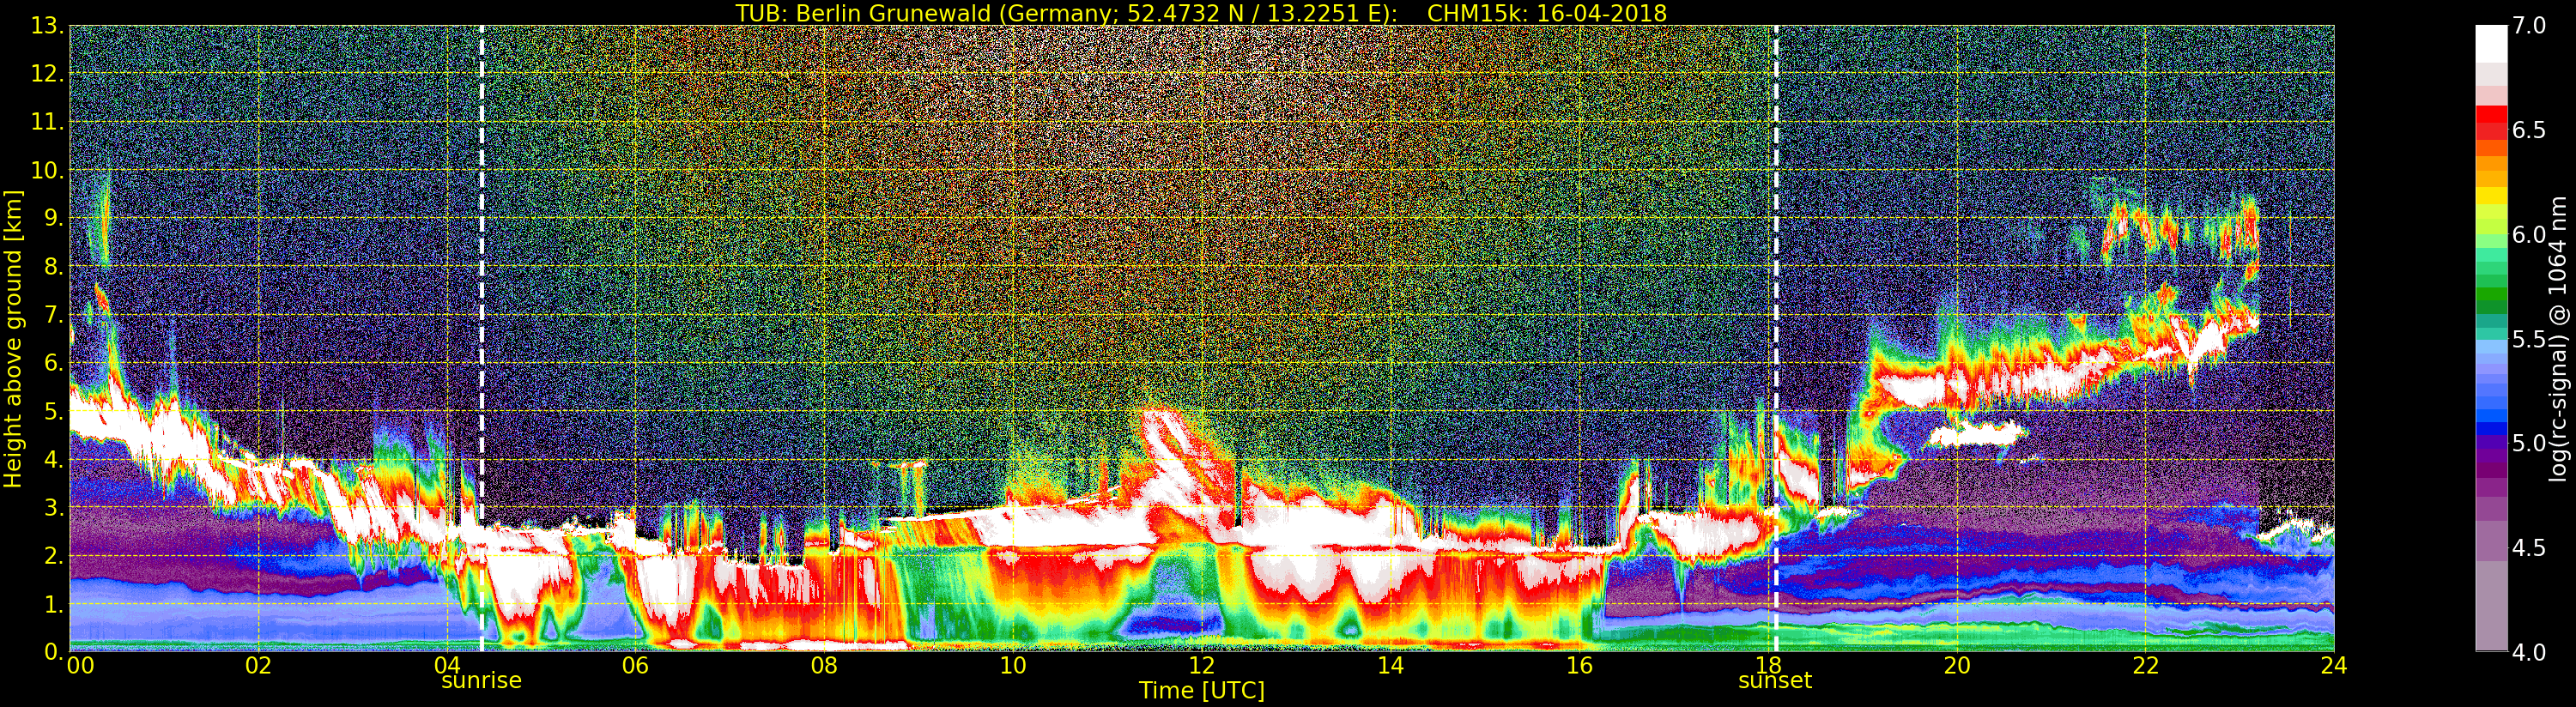This screenshot has height=707, width=2576.
Task: Click the '4.0' colorbar scale value
Action: pos(2529,652)
